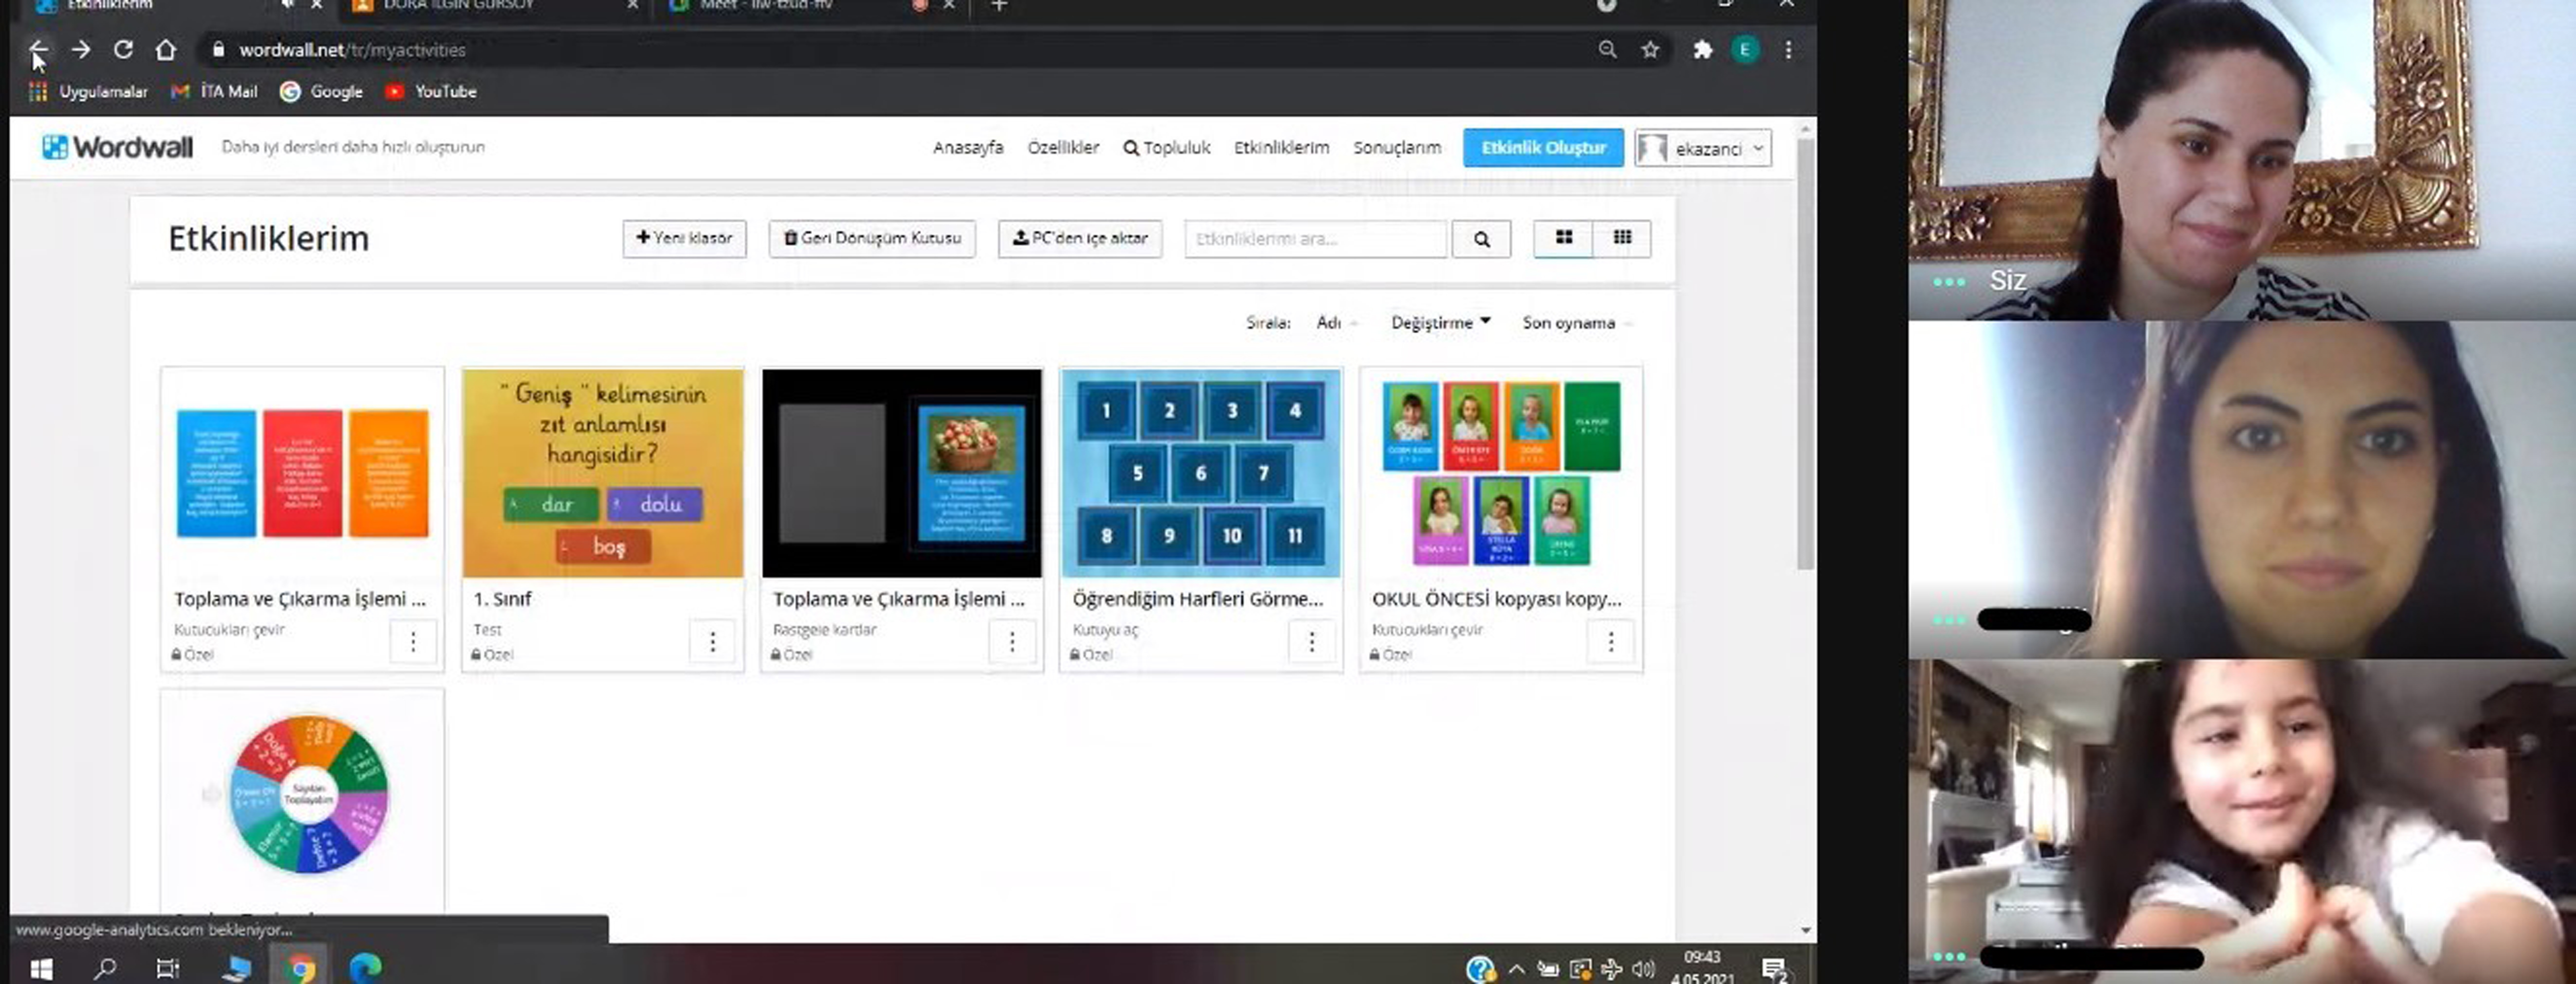
Task: Click the Wordwall logo
Action: [x=118, y=147]
